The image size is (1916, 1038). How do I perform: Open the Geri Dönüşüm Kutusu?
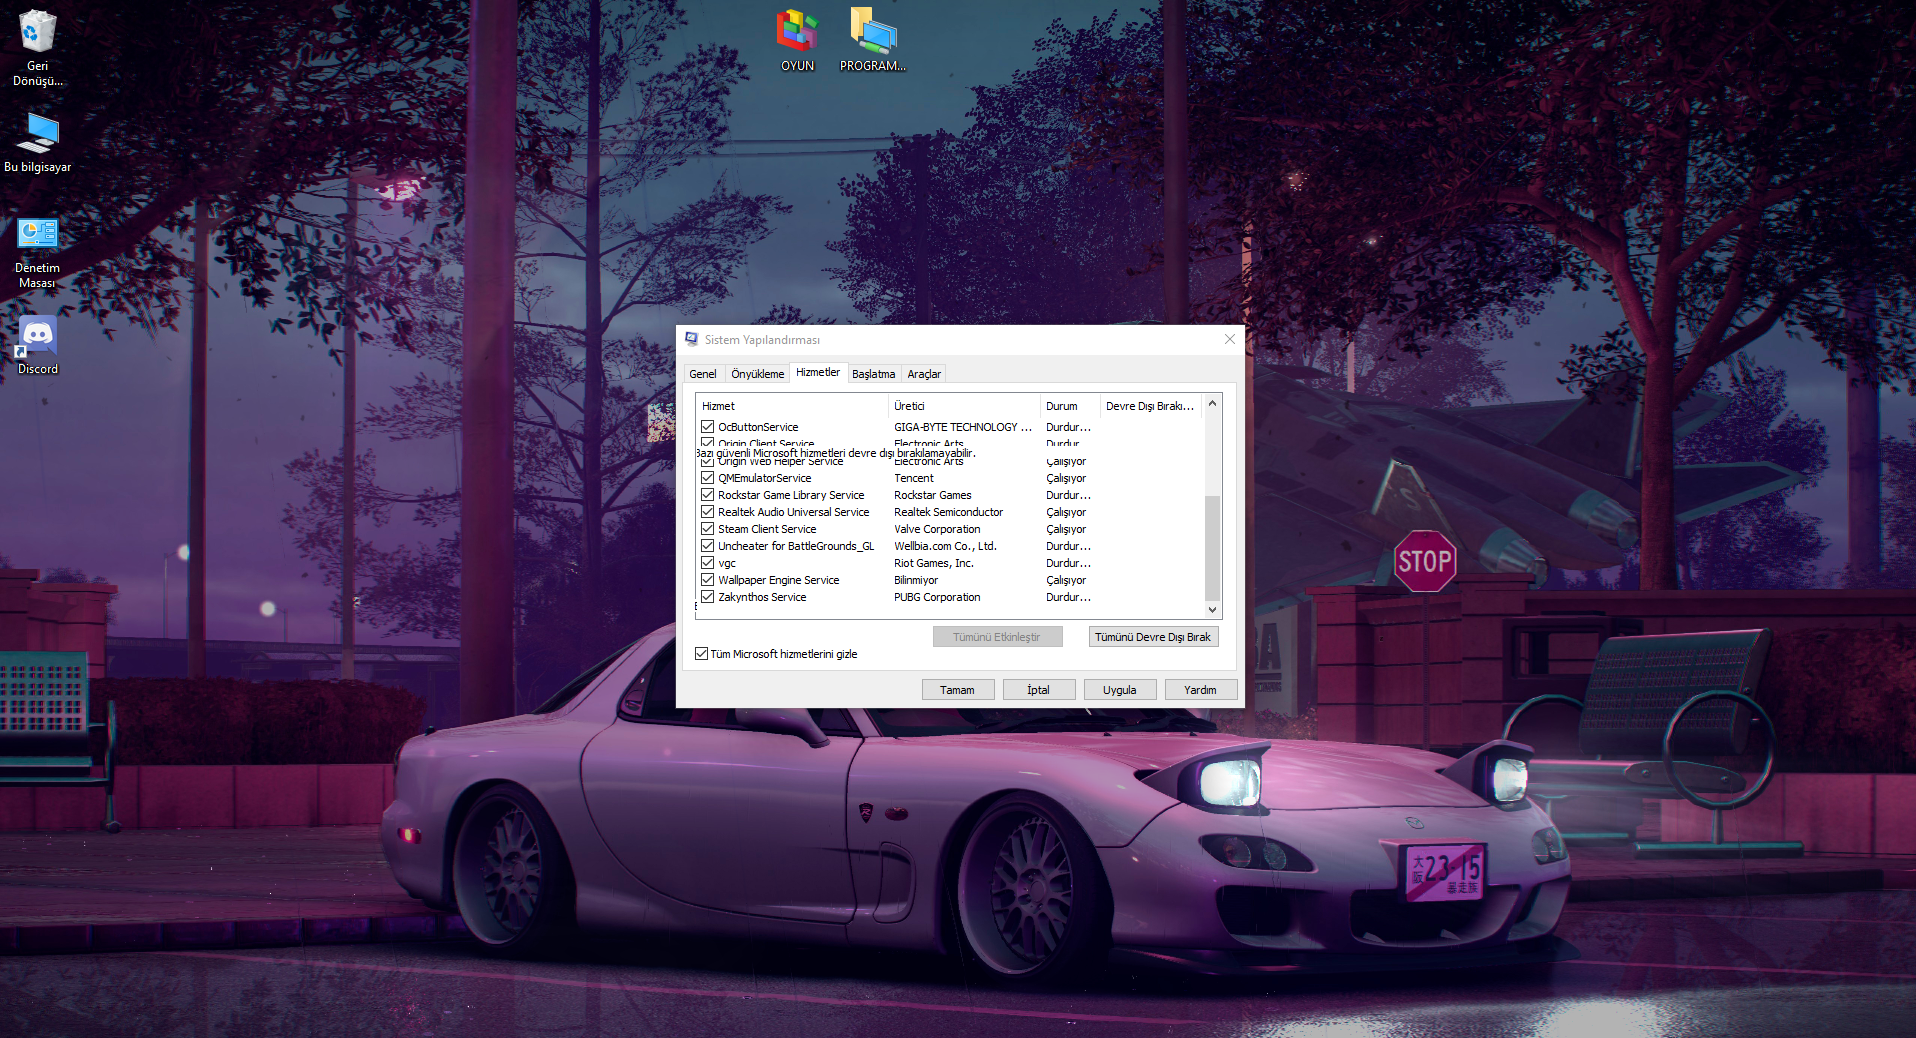(37, 30)
